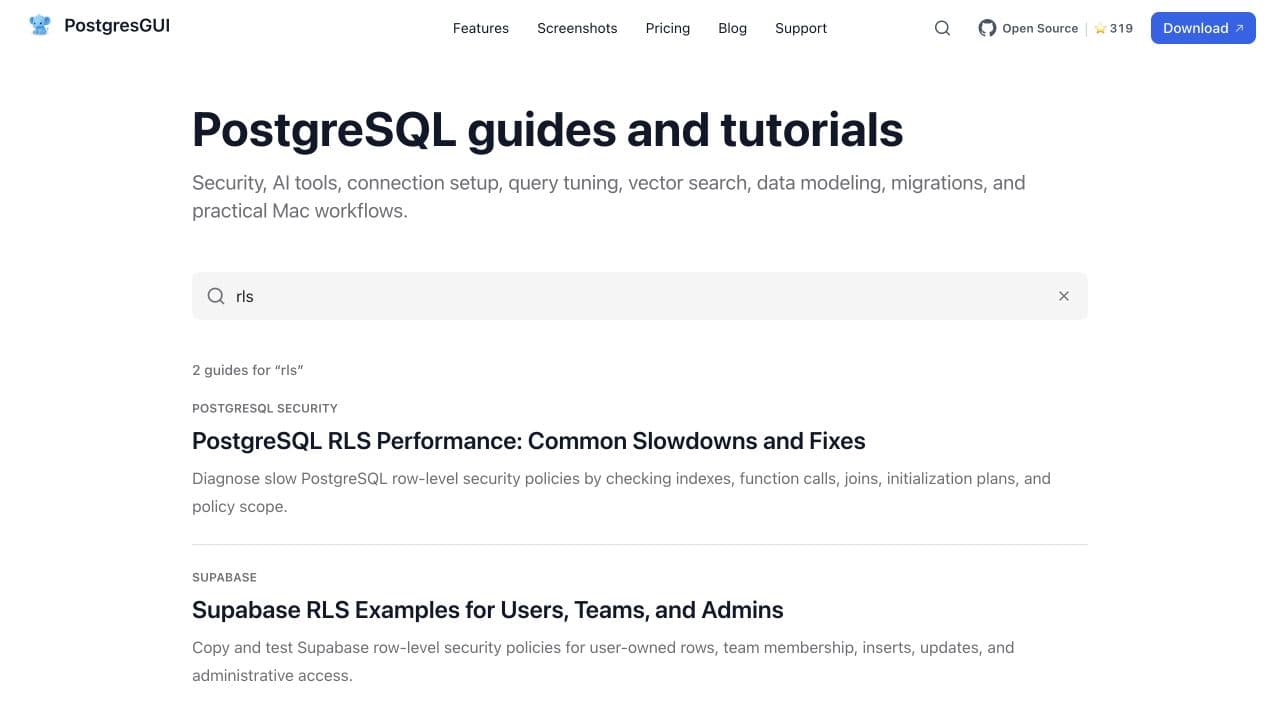This screenshot has width=1280, height=720.
Task: Click the PostgresGUI elephant logo icon
Action: [x=40, y=26]
